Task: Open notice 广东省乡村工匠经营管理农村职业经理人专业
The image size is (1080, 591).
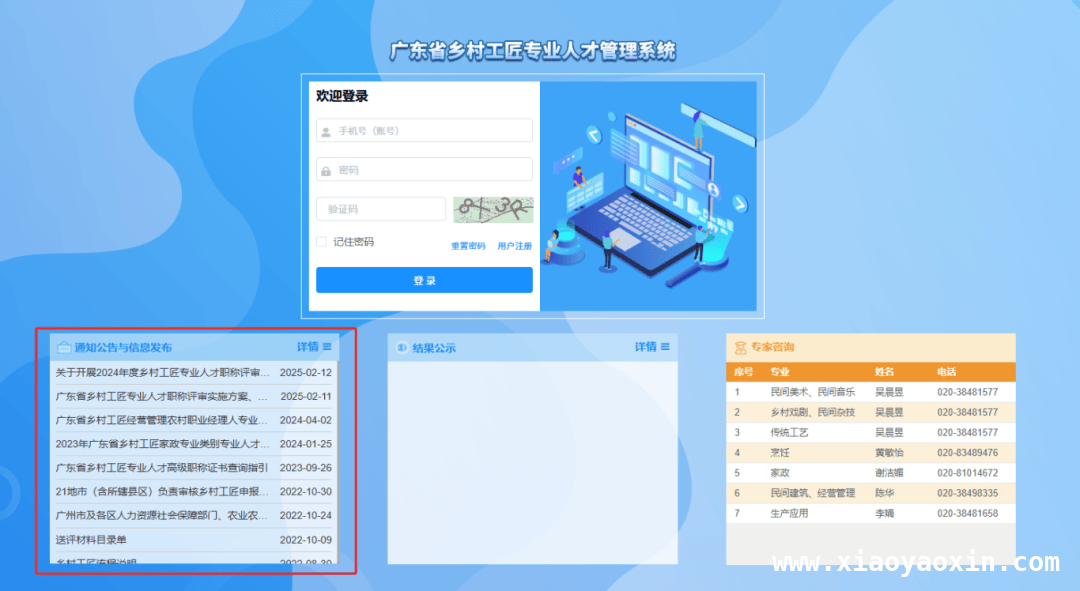Action: (x=161, y=420)
